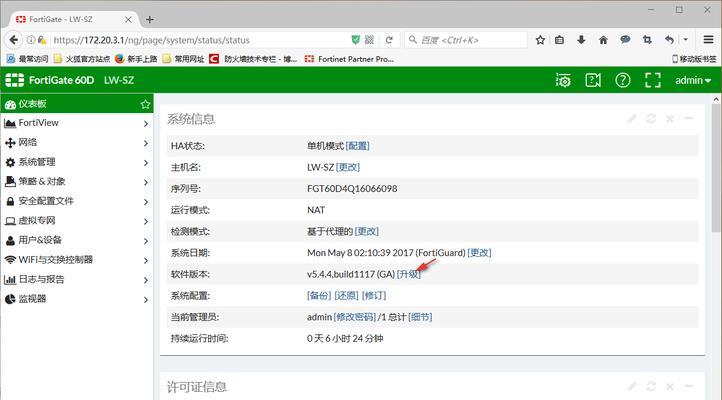
Task: Open the bookmarks library icon
Action: coord(559,40)
